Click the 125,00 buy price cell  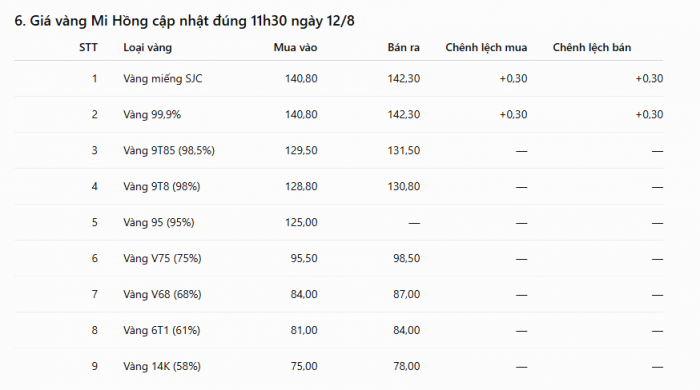coord(301,223)
